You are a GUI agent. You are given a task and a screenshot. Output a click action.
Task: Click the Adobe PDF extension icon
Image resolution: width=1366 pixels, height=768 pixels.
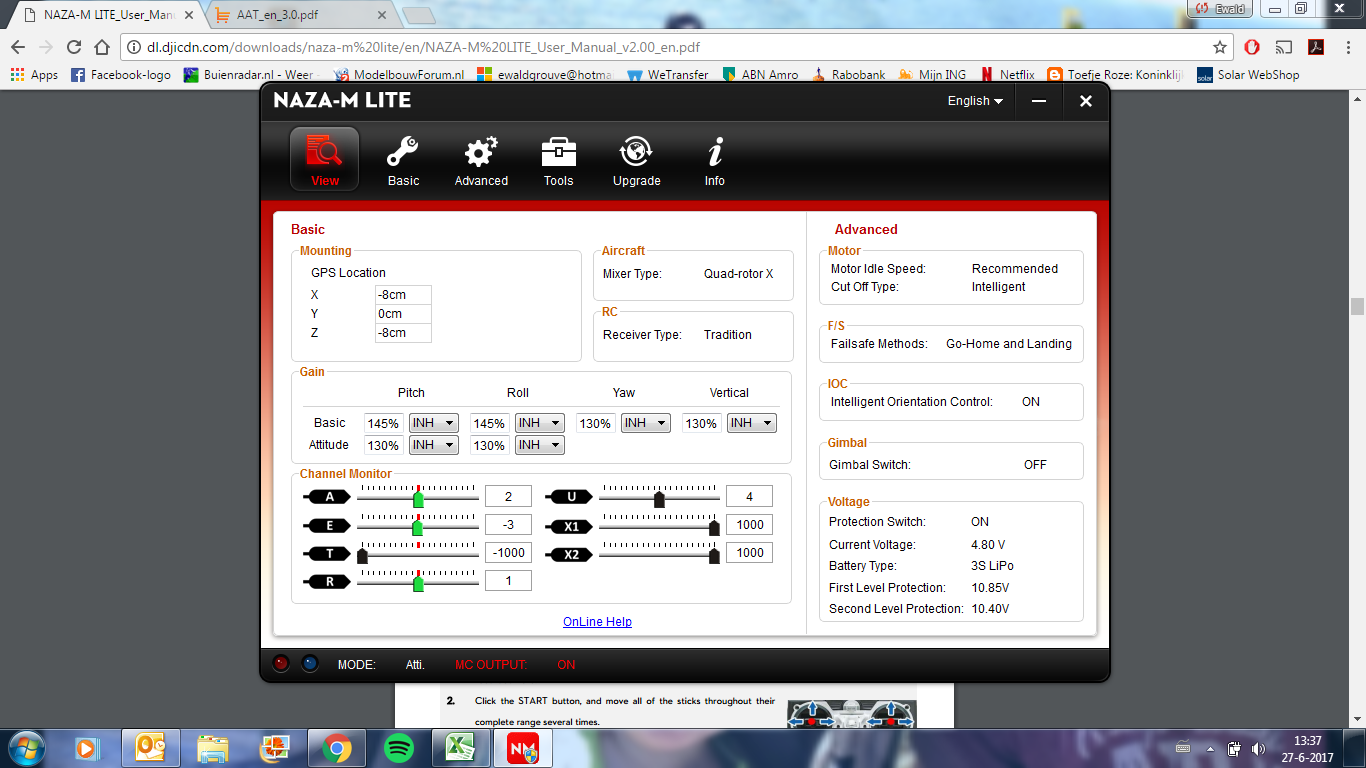click(1317, 47)
